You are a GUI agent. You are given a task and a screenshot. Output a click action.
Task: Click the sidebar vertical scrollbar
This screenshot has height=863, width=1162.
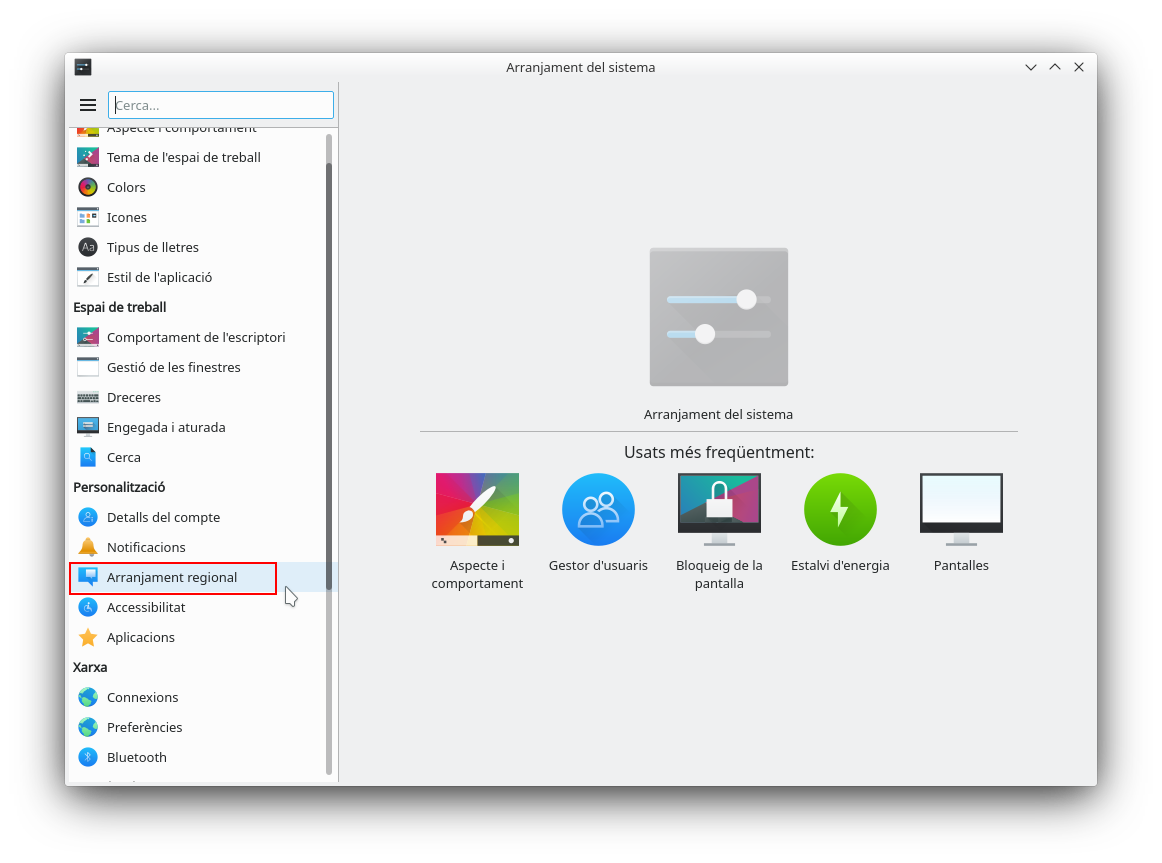[x=329, y=450]
